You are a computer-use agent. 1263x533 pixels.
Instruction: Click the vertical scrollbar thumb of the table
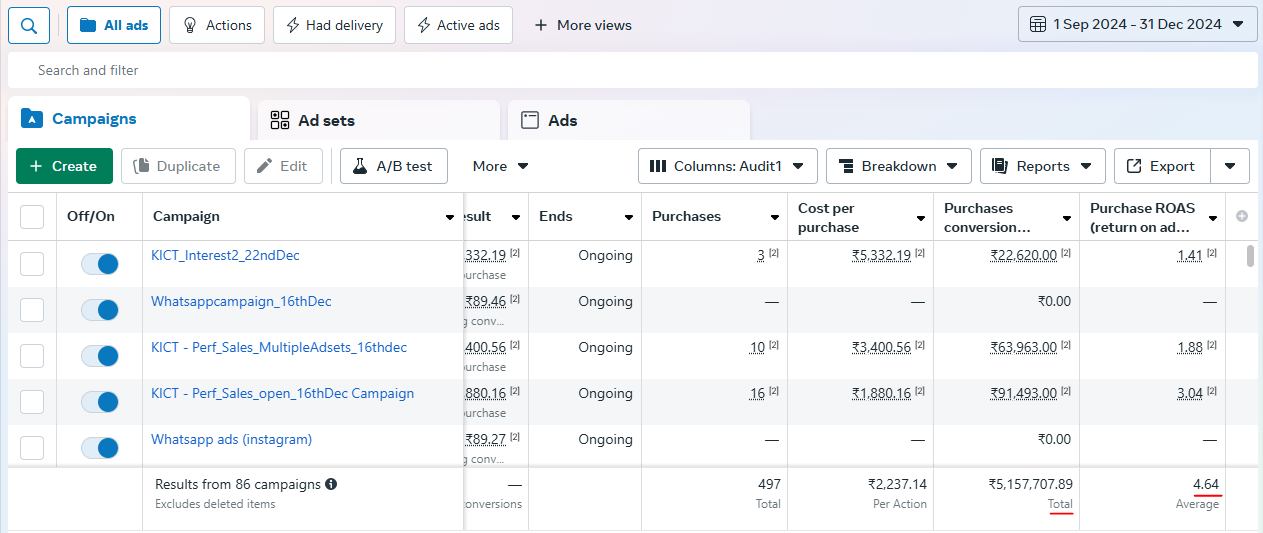tap(1250, 256)
